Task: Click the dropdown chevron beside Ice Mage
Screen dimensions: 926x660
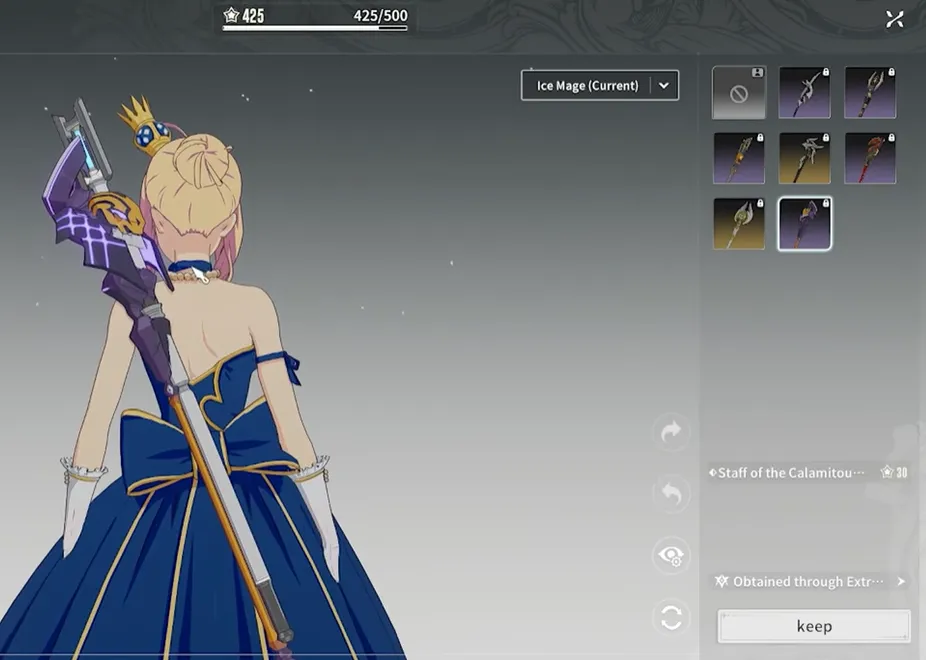Action: click(x=664, y=86)
